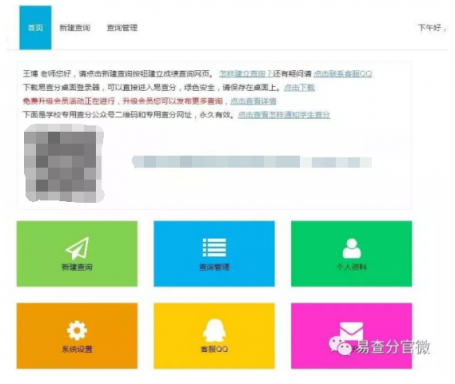The image size is (455, 384).
Task: Click the 点击联系客服QQ link
Action: 343,74
